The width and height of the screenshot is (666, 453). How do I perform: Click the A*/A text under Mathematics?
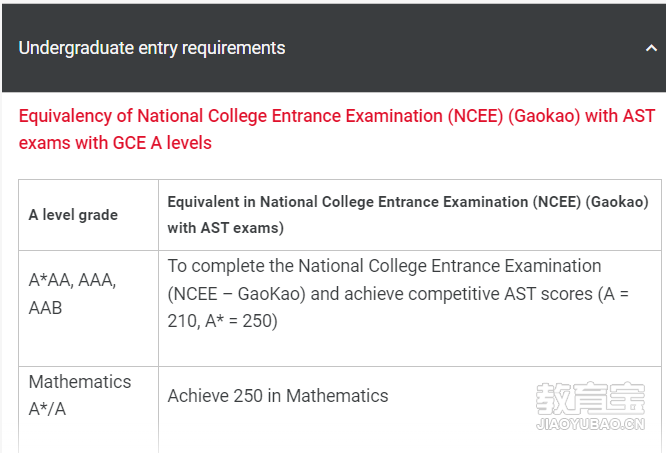point(47,409)
